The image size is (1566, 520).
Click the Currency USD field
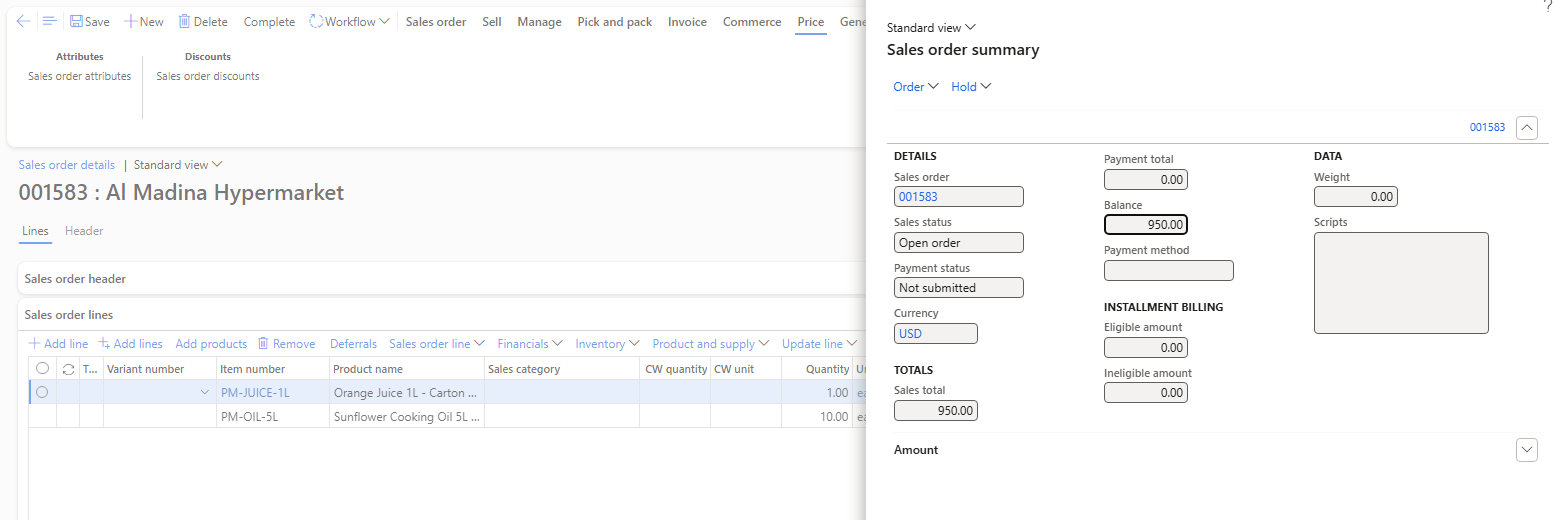pos(936,333)
